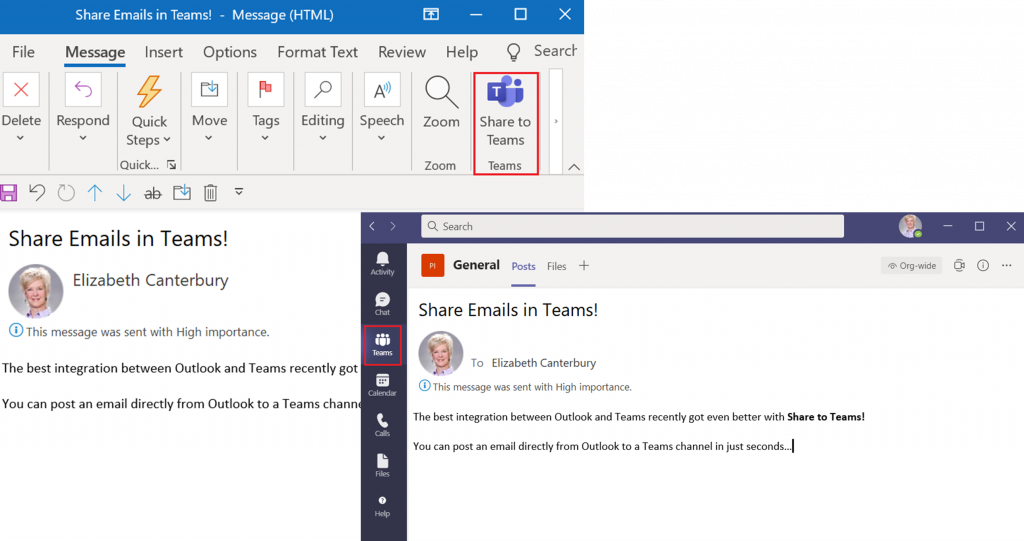
Task: Open the Review tab
Action: click(402, 52)
